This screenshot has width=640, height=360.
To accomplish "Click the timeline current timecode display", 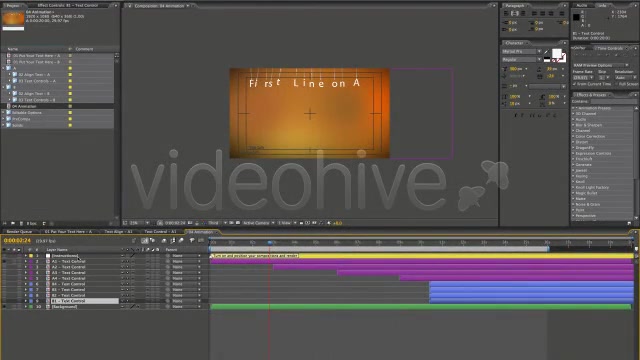I will pos(17,241).
